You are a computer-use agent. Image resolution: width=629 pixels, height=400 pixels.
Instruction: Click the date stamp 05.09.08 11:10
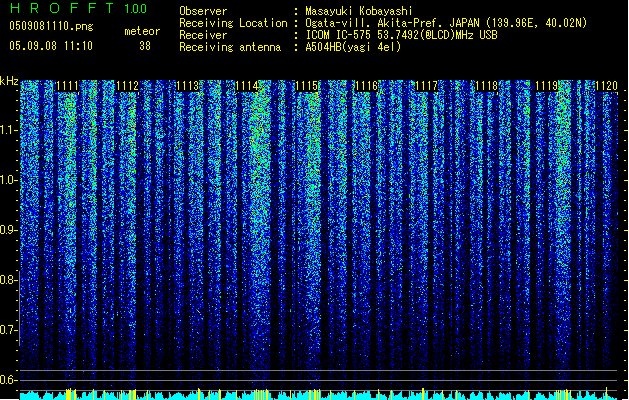[51, 46]
